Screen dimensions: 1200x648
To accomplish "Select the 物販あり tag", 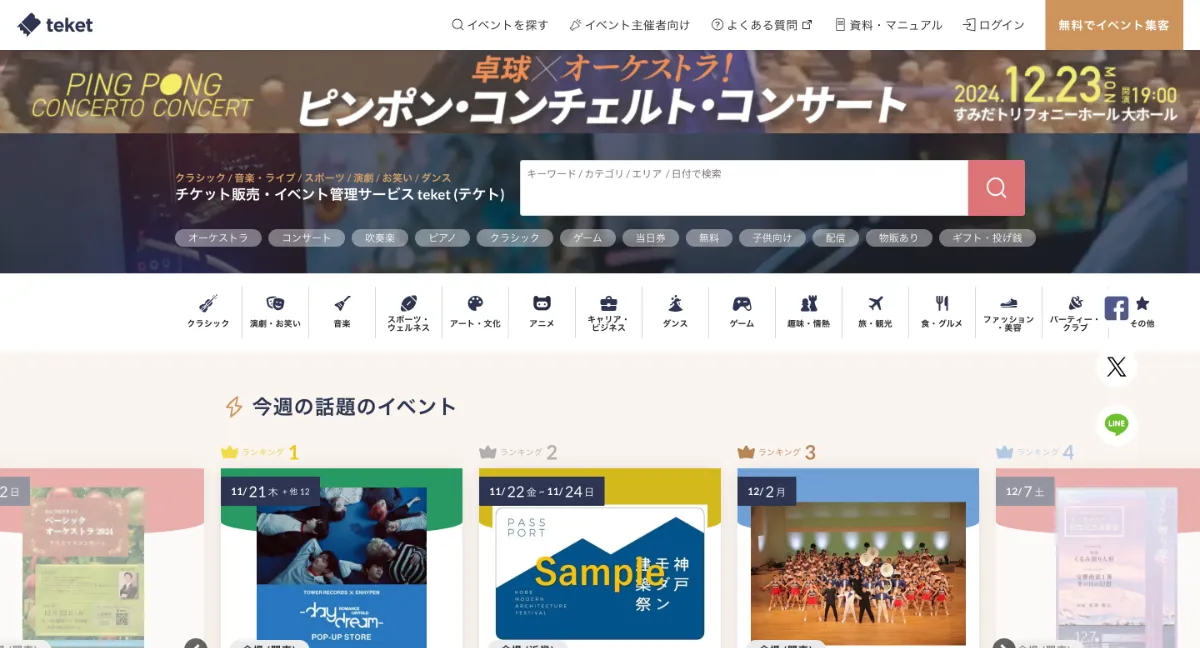I will pyautogui.click(x=898, y=238).
